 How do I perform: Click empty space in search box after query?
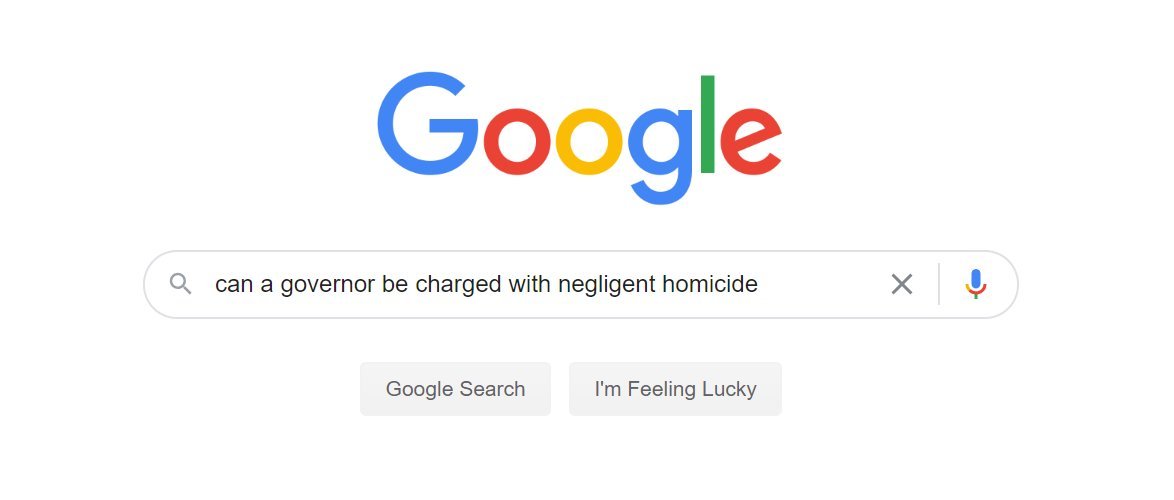click(822, 284)
